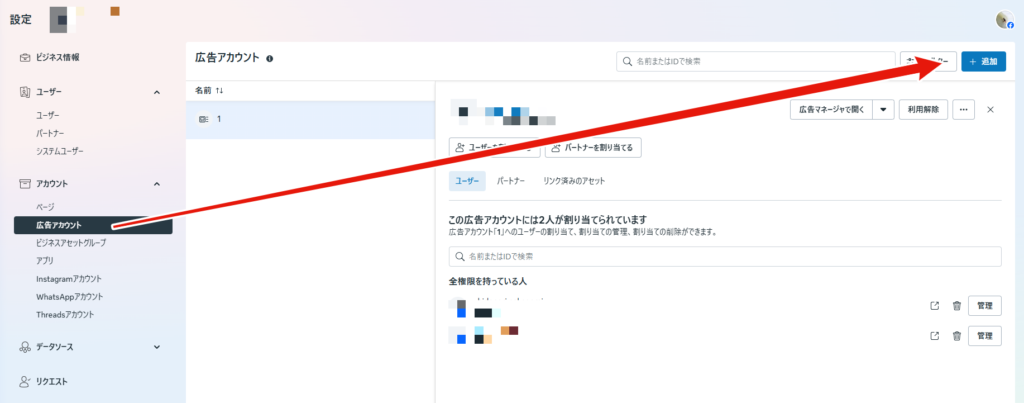The image size is (1024, 403).
Task: Click the trash icon for the first user
Action: (957, 306)
